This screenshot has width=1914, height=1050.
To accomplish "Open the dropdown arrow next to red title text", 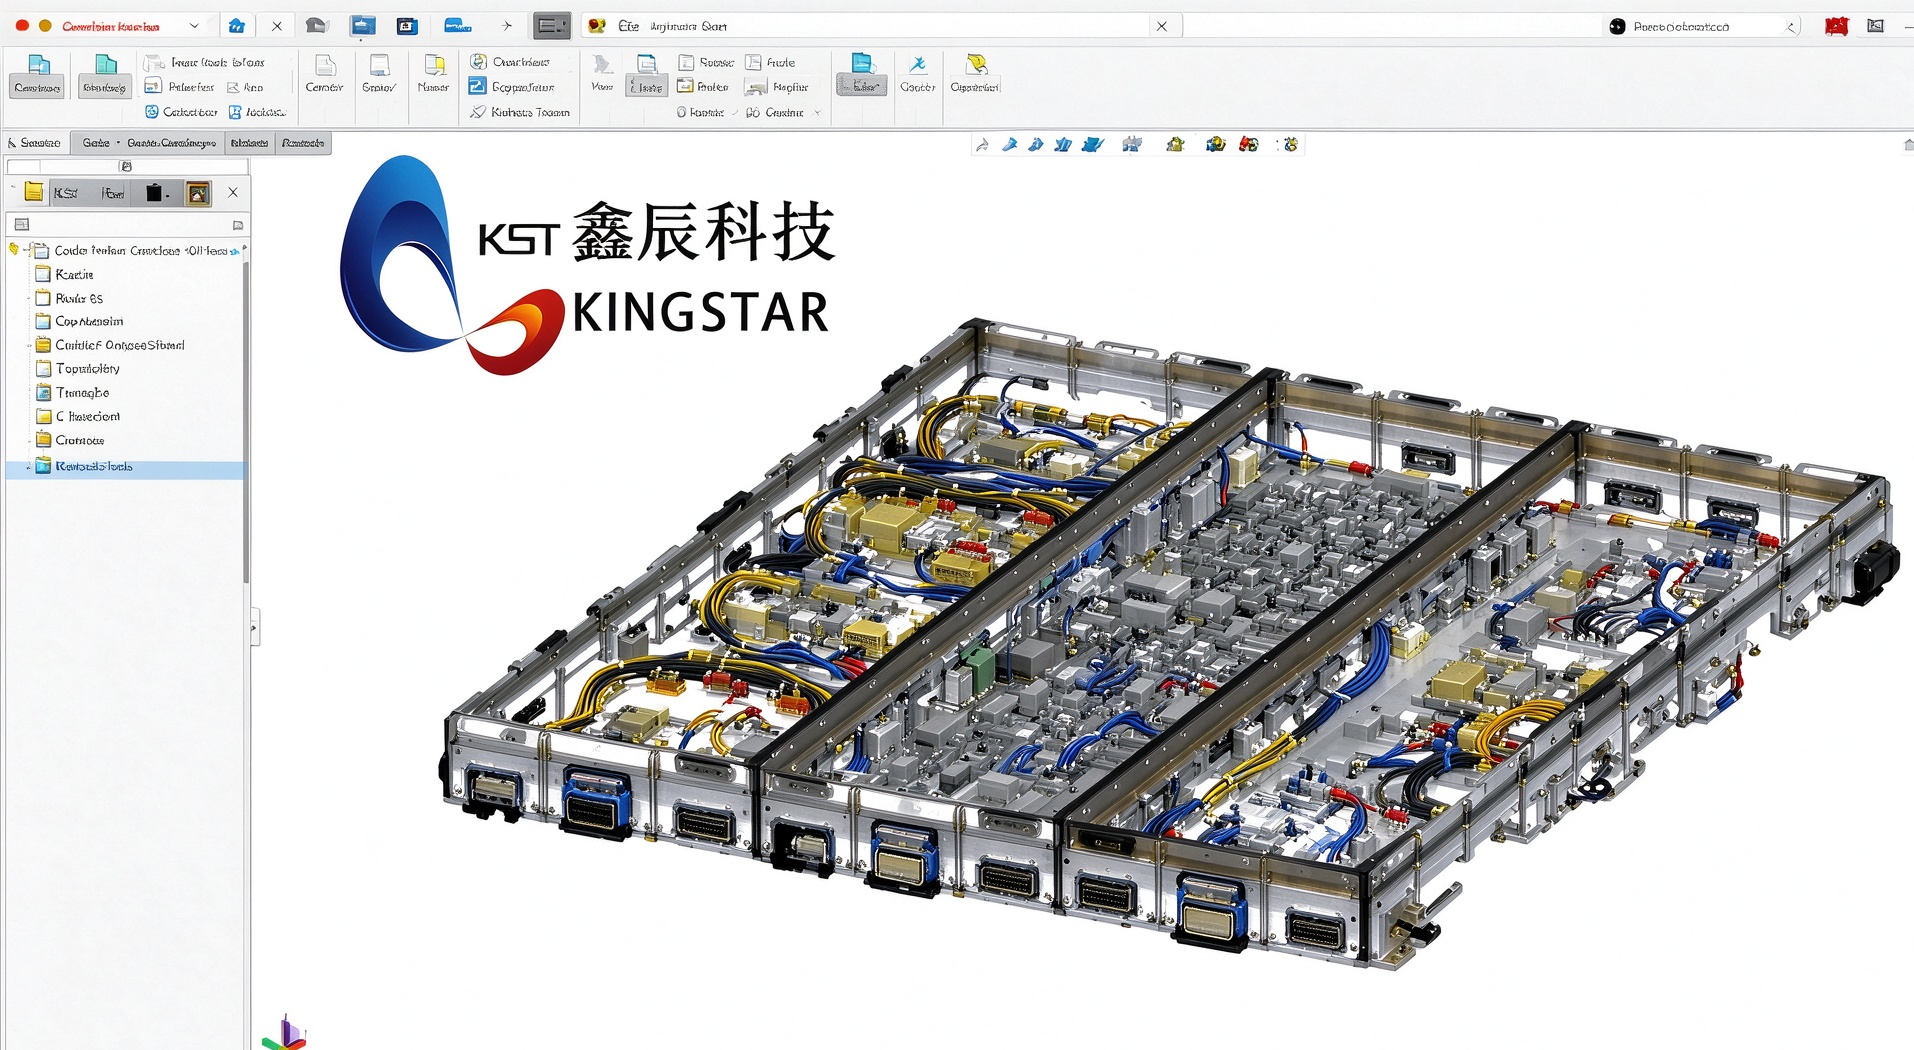I will [x=194, y=26].
